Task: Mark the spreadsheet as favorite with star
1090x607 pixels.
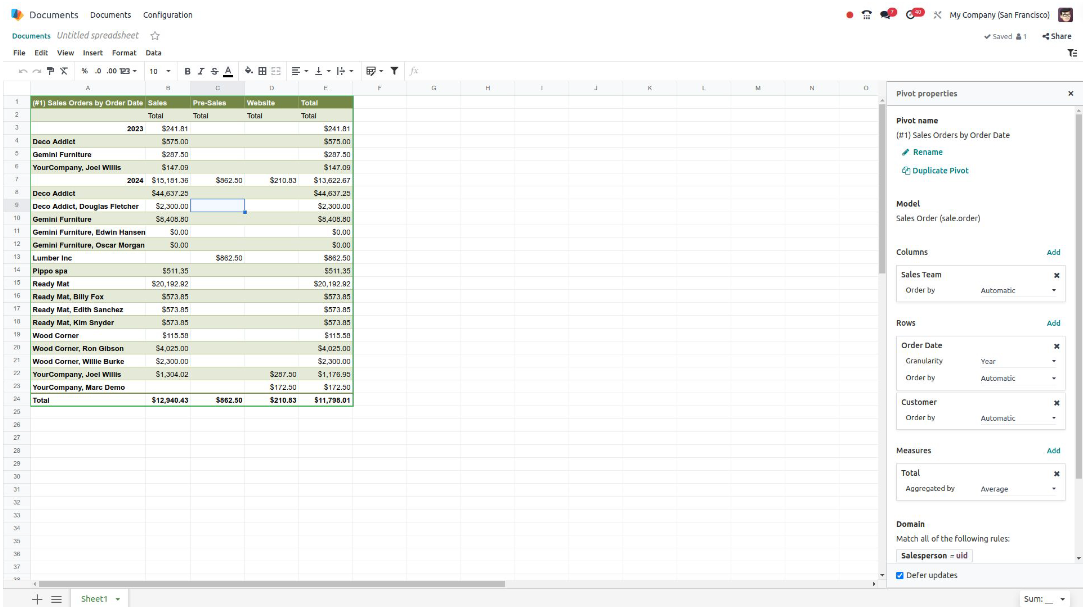Action: [155, 35]
